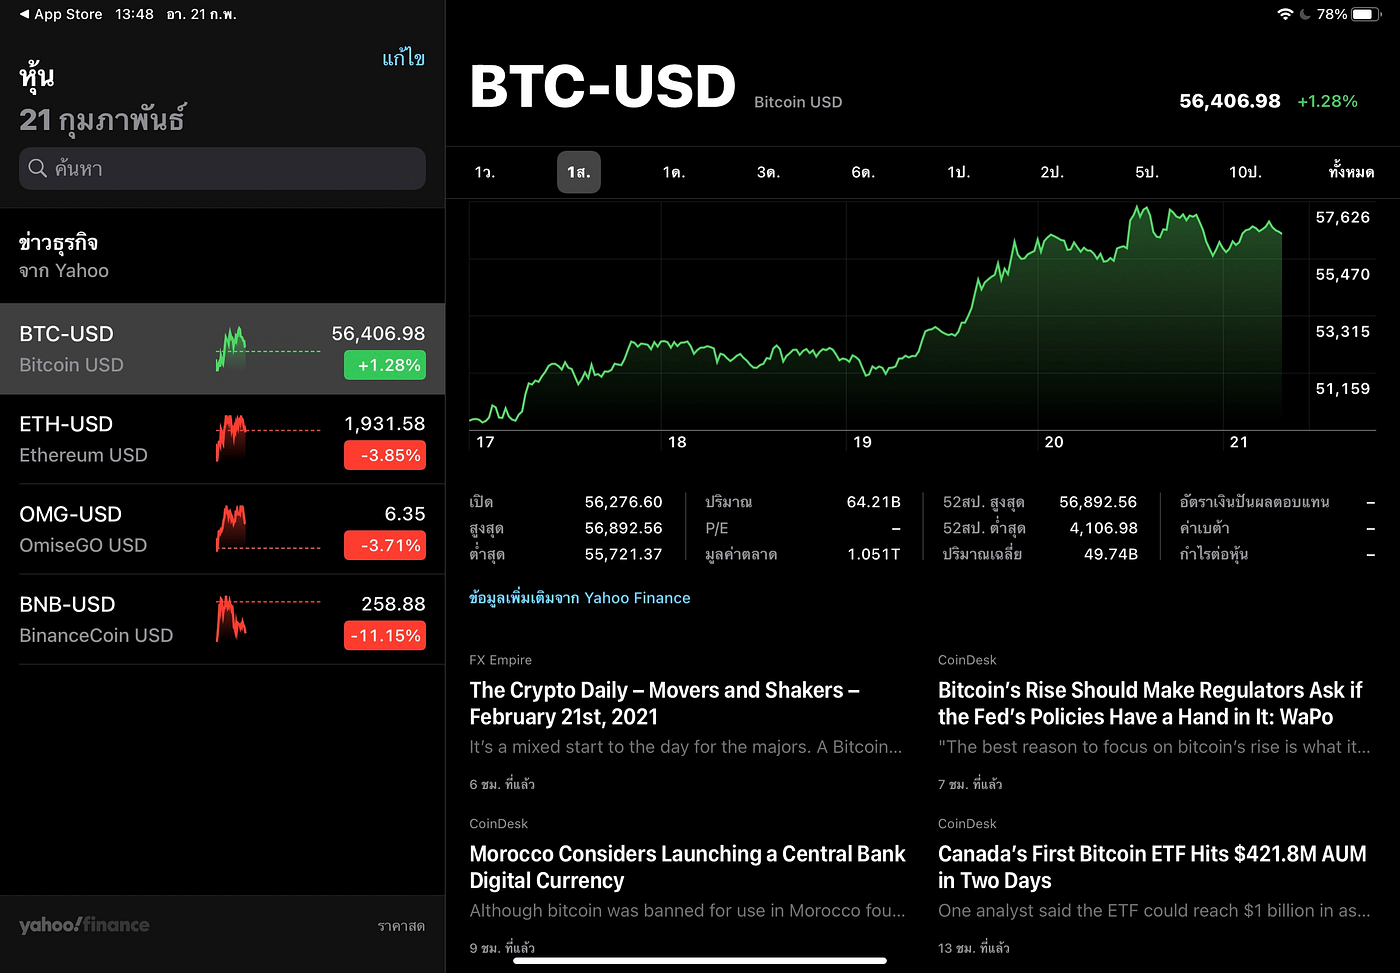Click the 78% battery percentage

point(1332,14)
